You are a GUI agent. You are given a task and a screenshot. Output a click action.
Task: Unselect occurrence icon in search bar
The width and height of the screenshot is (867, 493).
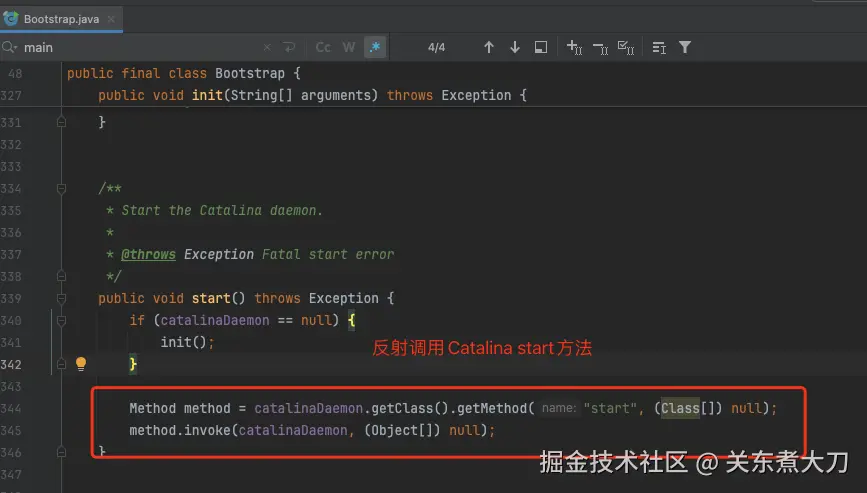(600, 49)
